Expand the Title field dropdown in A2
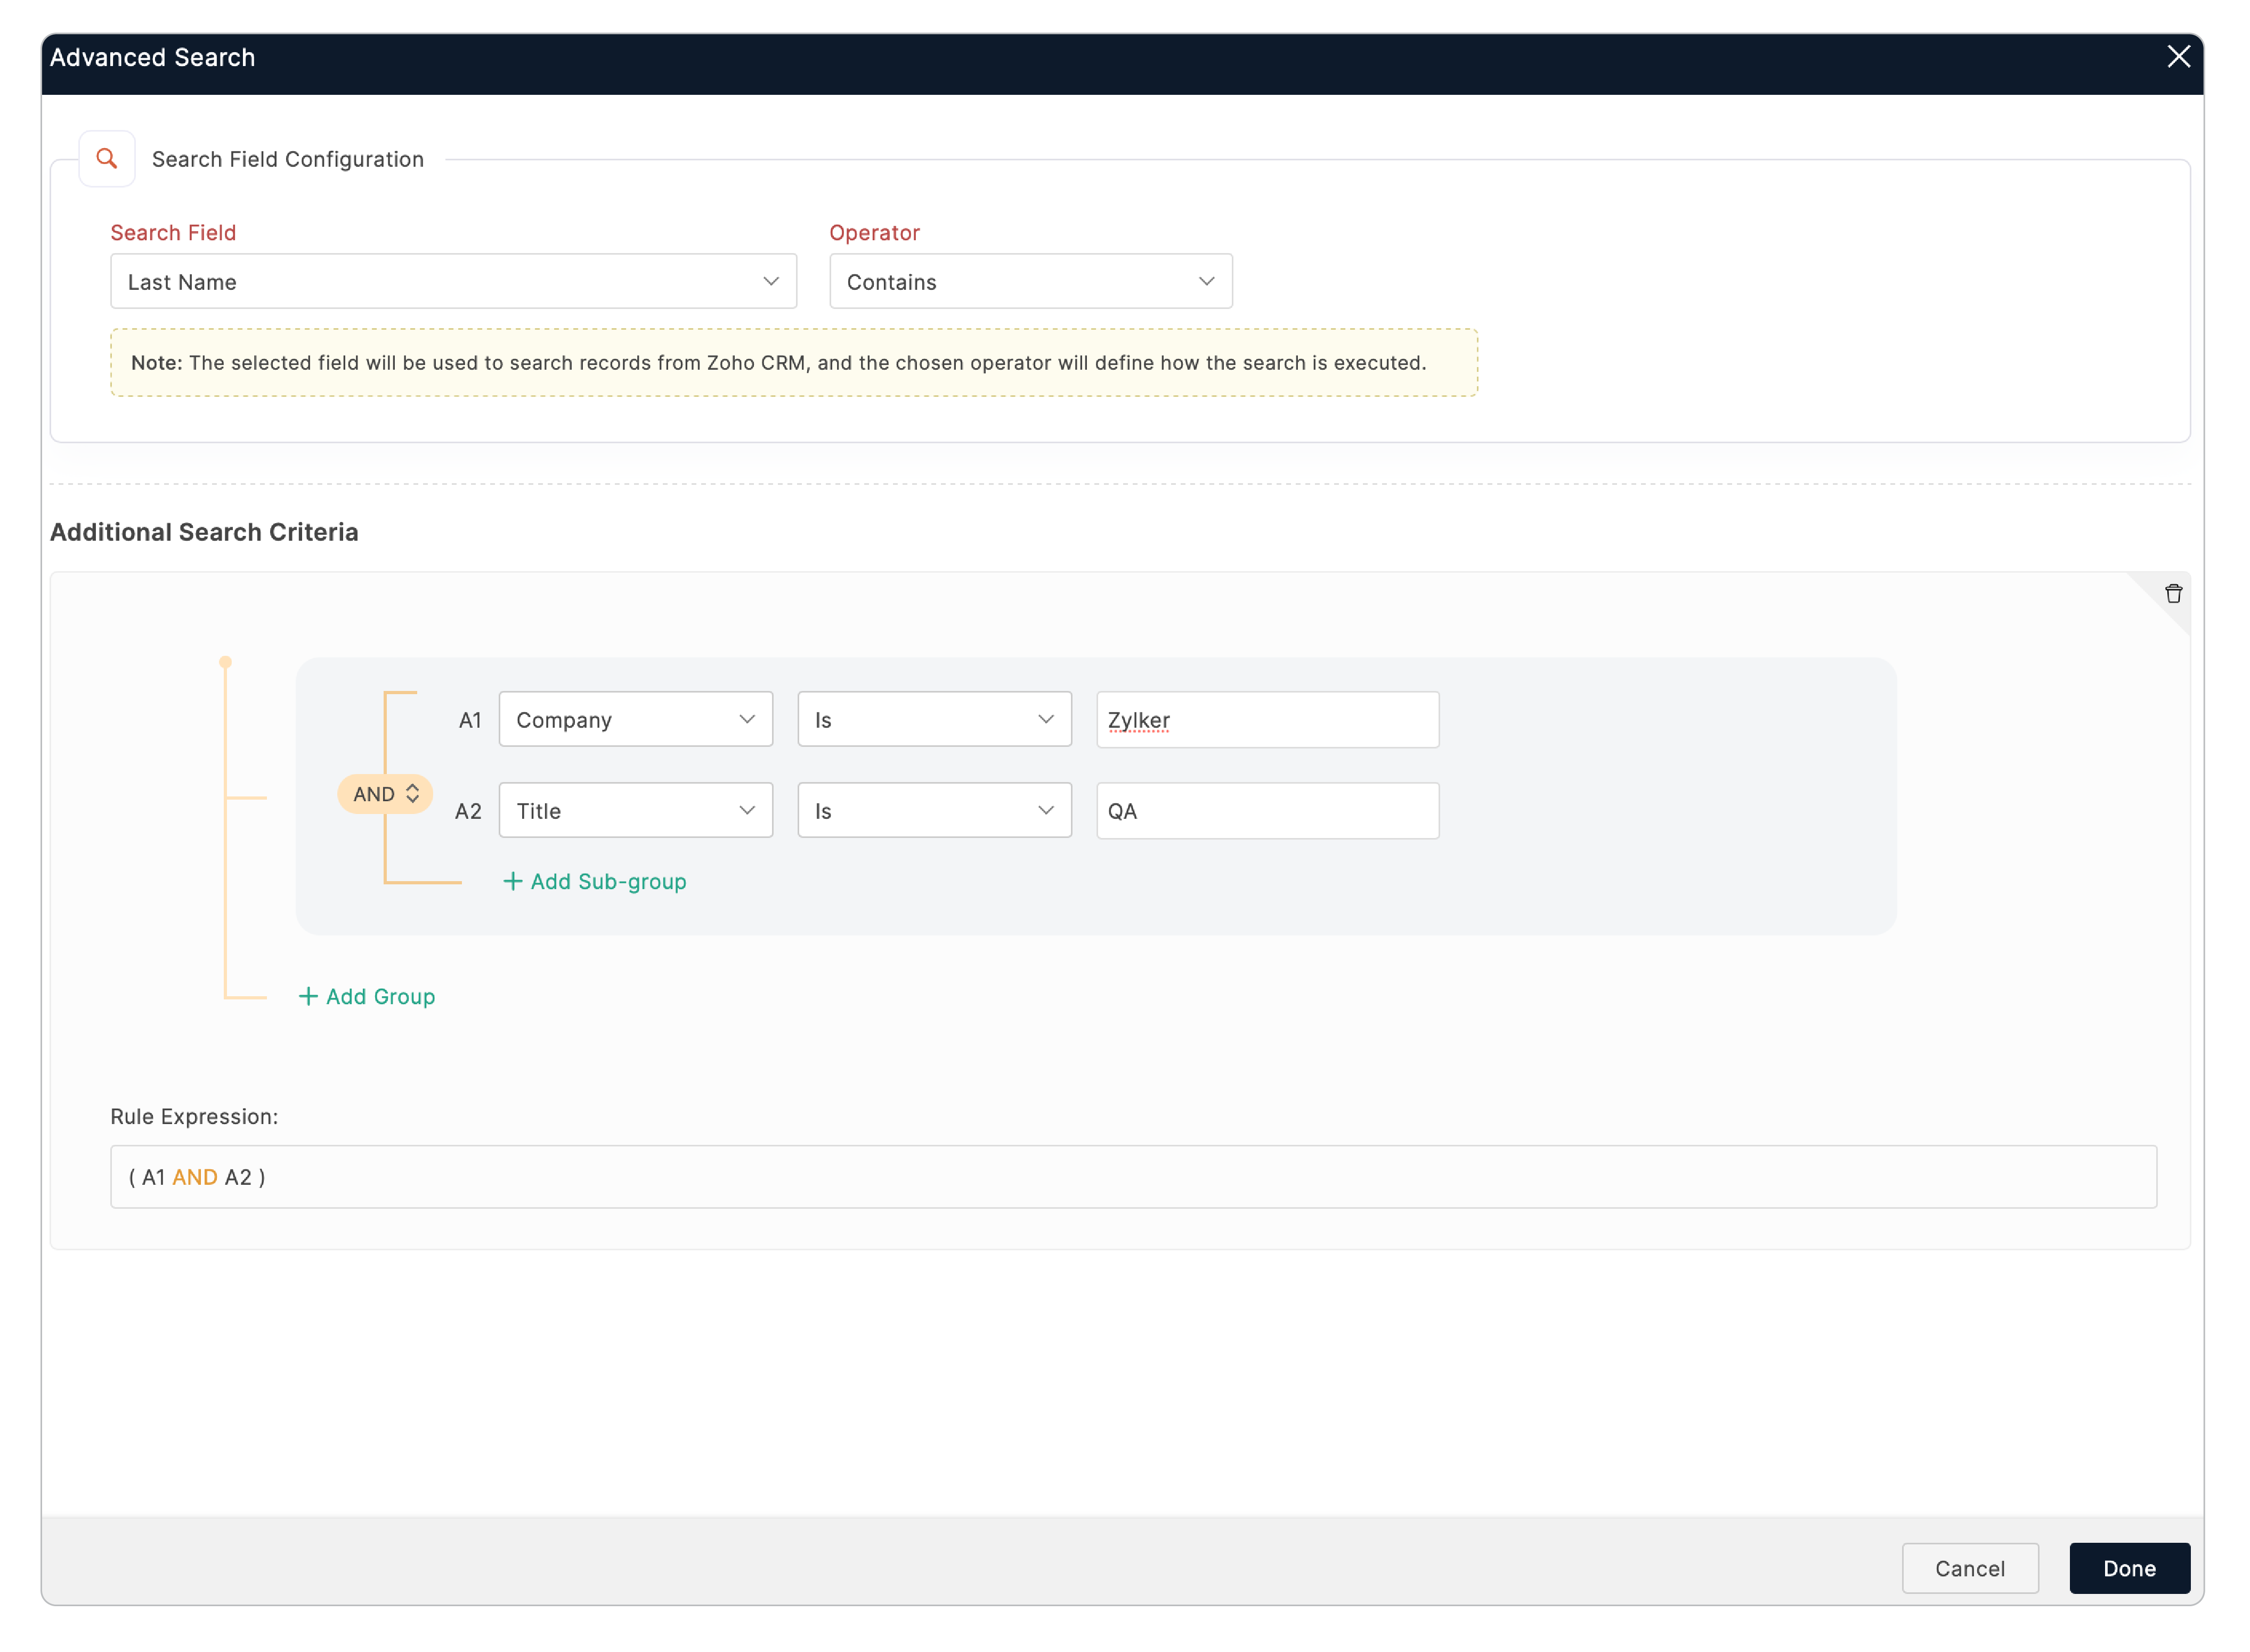Screen dimensions: 2250x1652 tap(635, 811)
